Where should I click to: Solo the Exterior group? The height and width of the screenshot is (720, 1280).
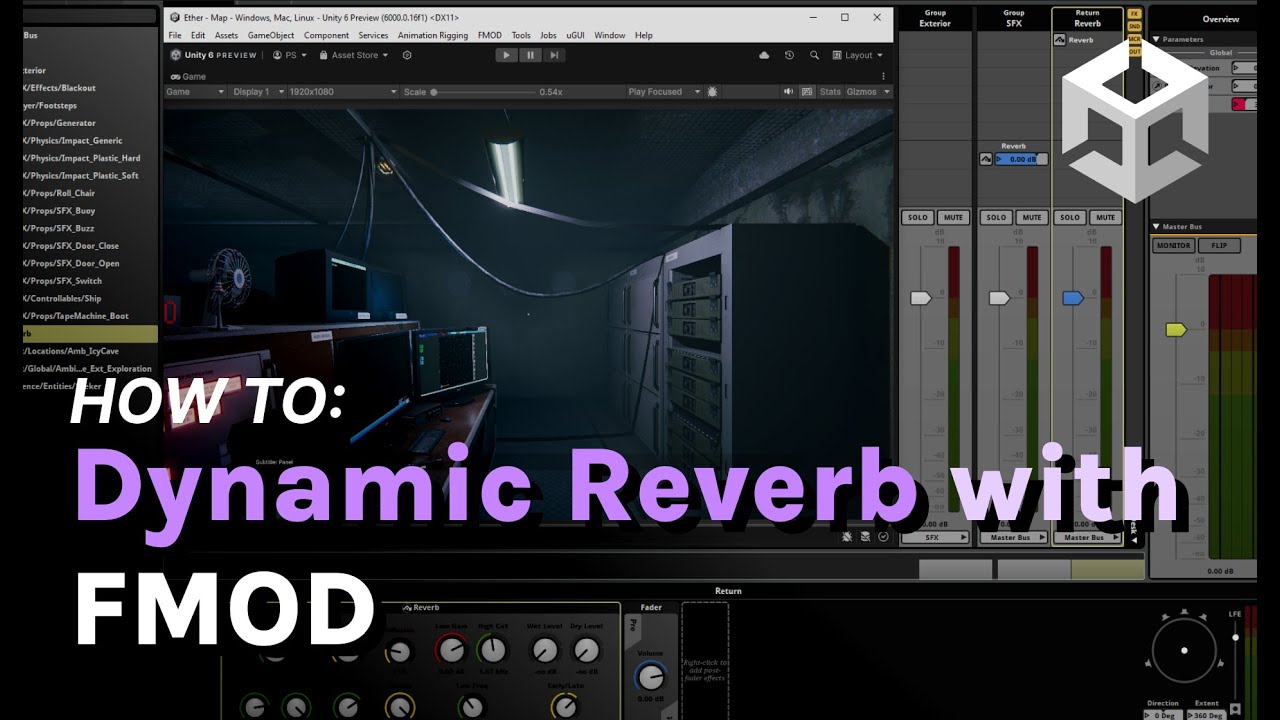[917, 217]
